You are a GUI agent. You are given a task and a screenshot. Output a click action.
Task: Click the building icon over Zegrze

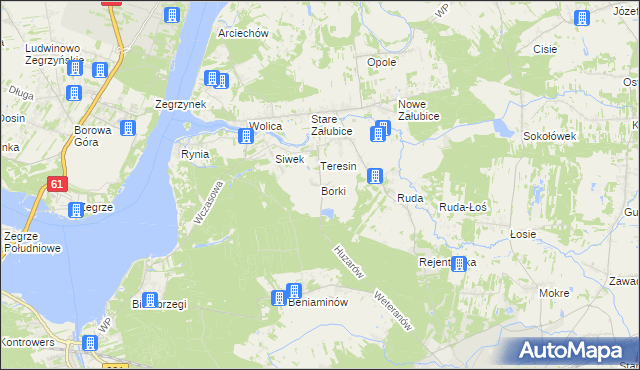pos(76,210)
